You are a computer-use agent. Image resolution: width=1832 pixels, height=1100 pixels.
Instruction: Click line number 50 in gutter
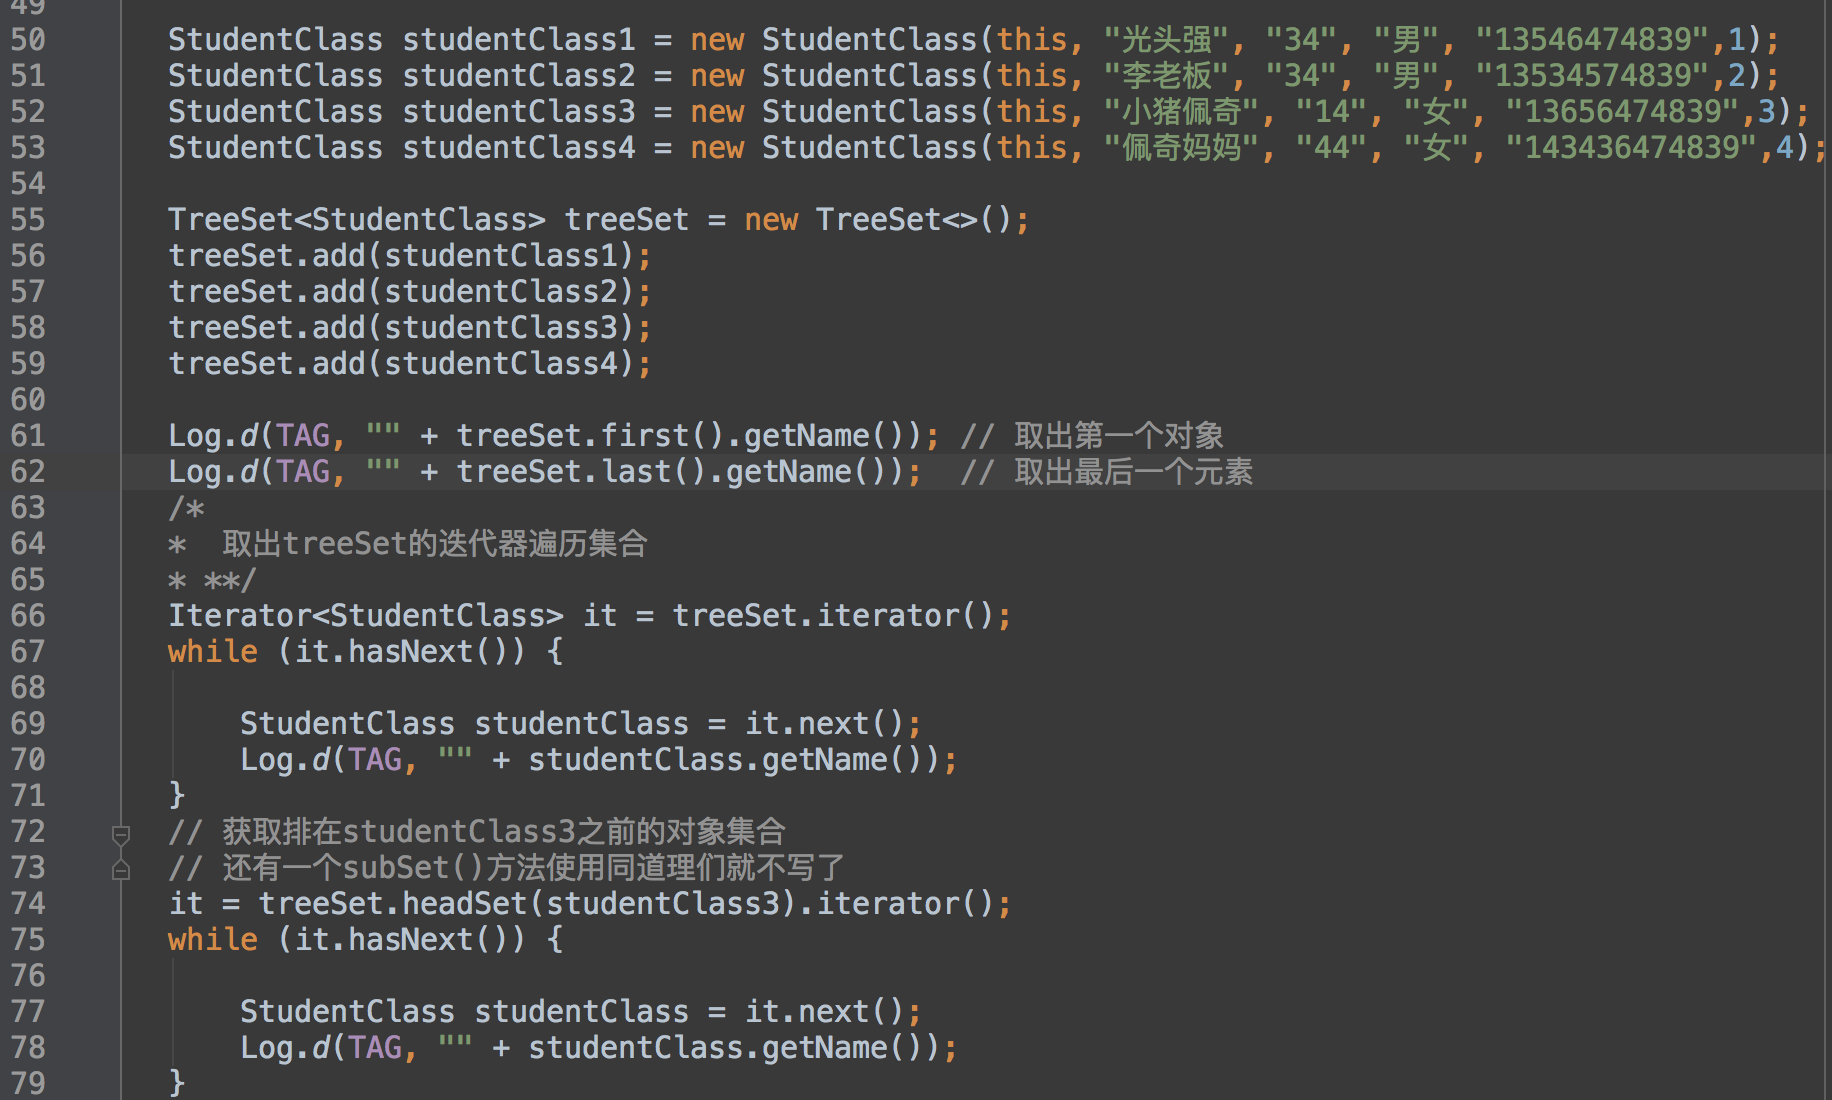pos(28,40)
